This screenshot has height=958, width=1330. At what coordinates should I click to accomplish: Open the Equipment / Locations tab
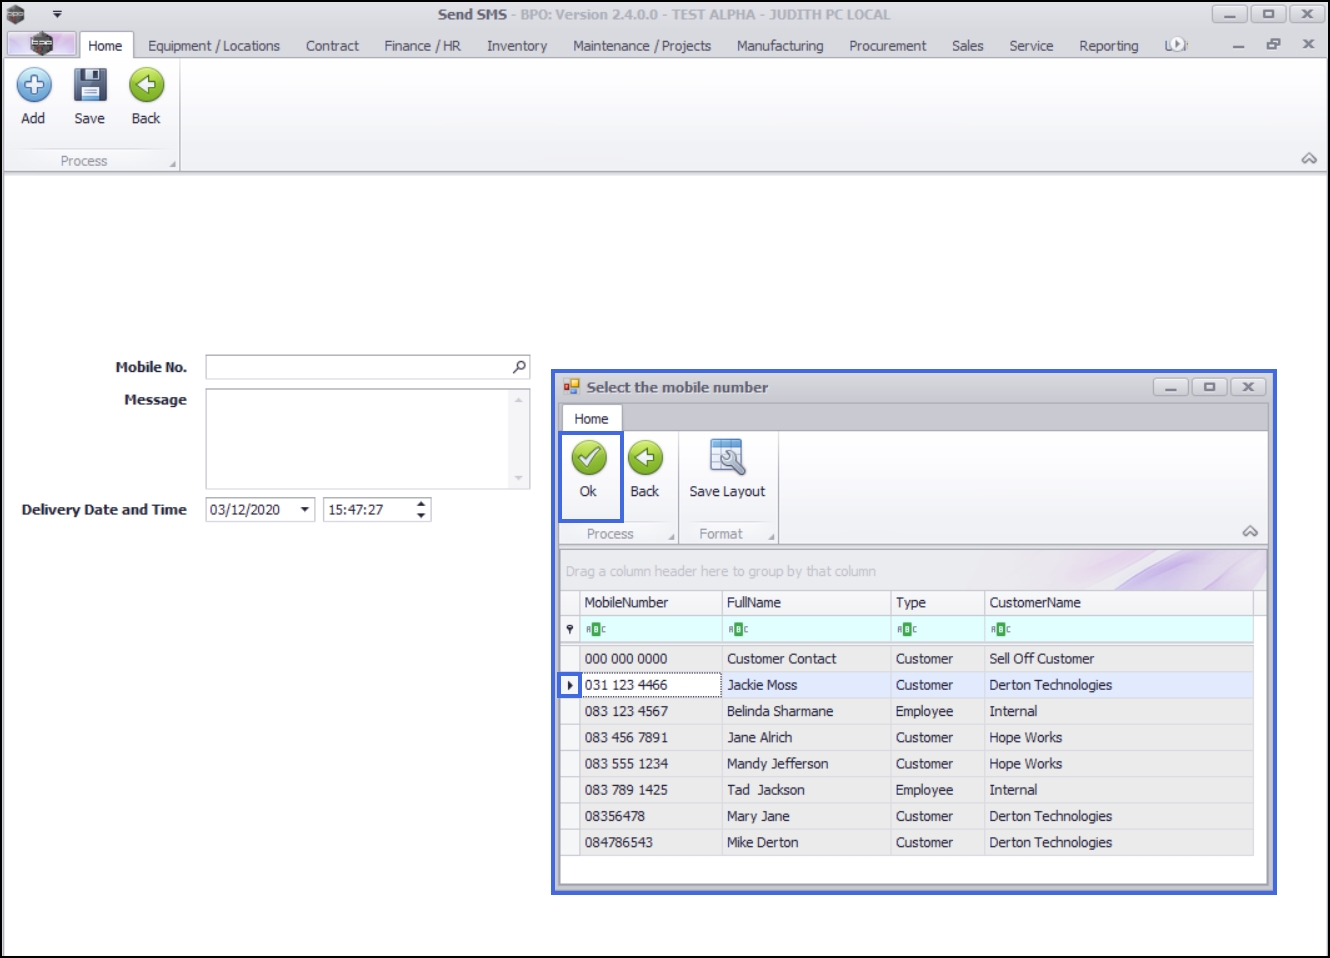point(214,46)
